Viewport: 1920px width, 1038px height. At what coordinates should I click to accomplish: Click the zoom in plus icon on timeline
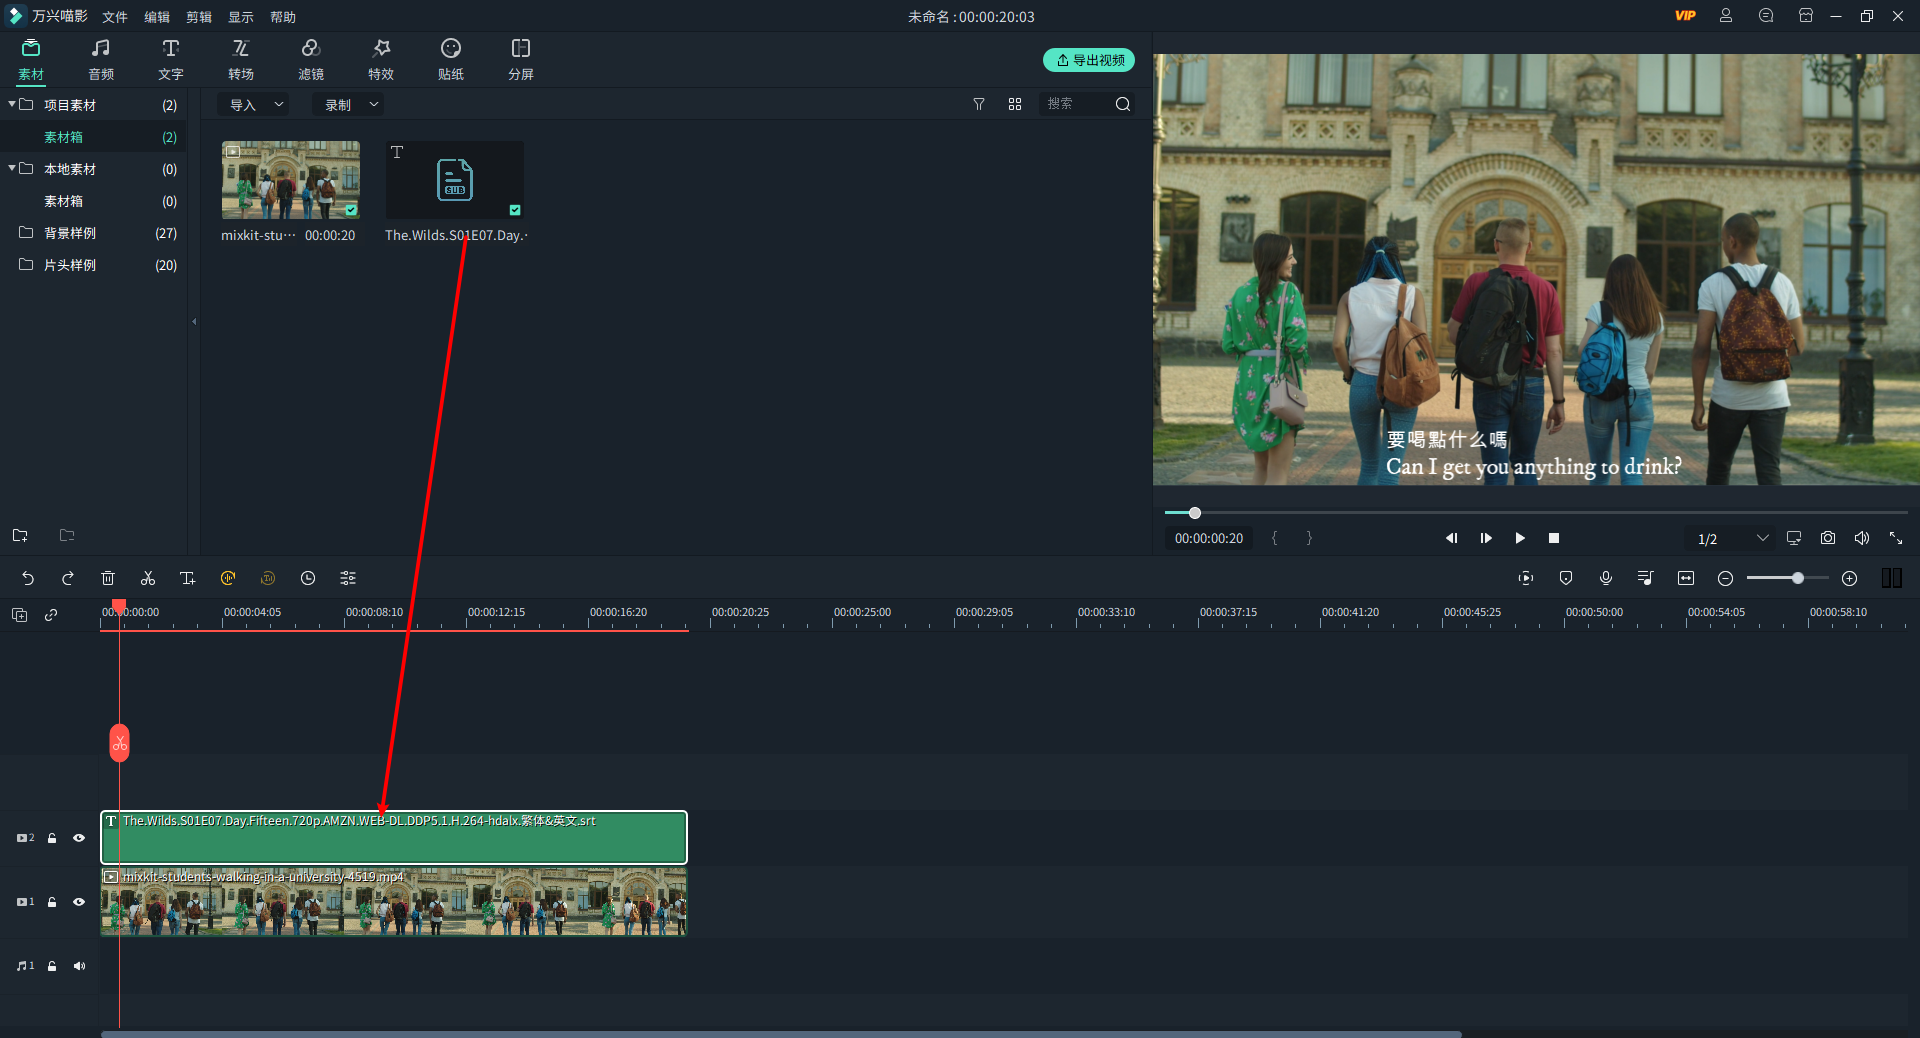tap(1850, 578)
